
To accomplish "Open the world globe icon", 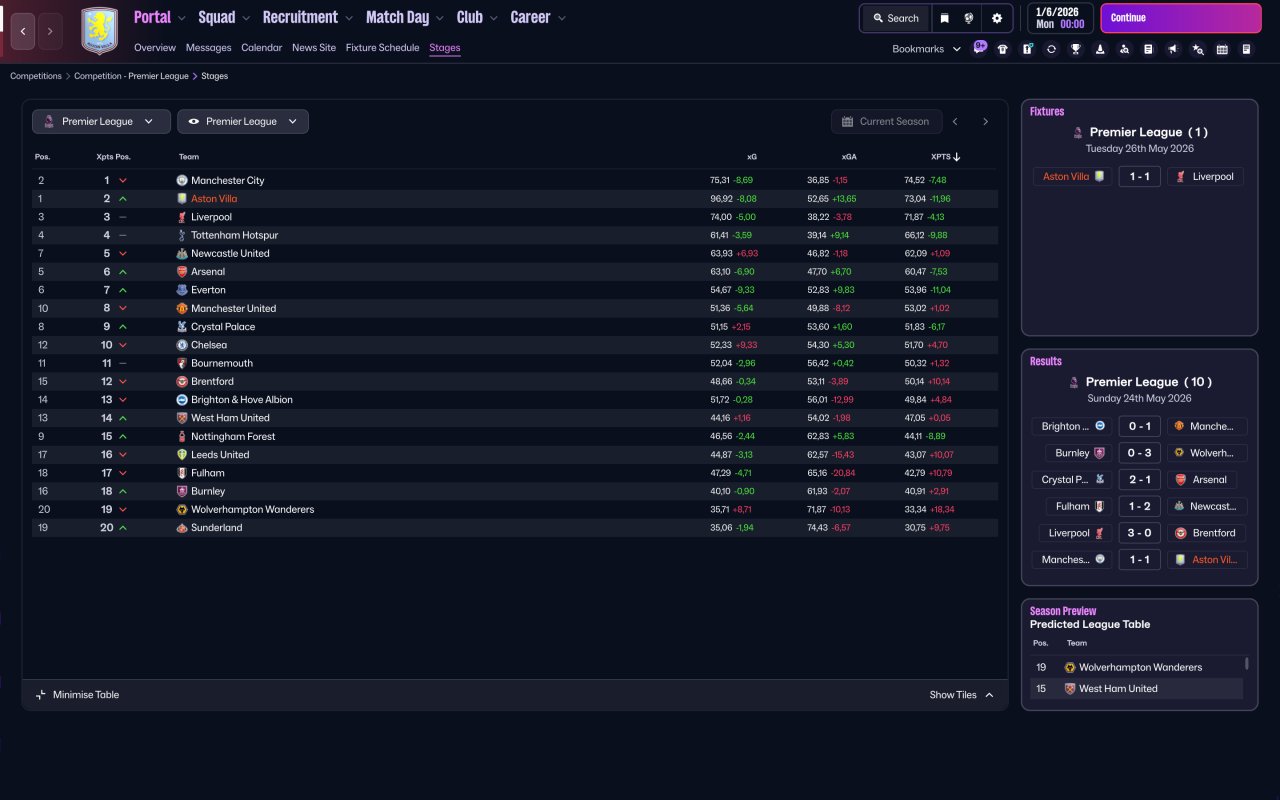I will pos(969,18).
